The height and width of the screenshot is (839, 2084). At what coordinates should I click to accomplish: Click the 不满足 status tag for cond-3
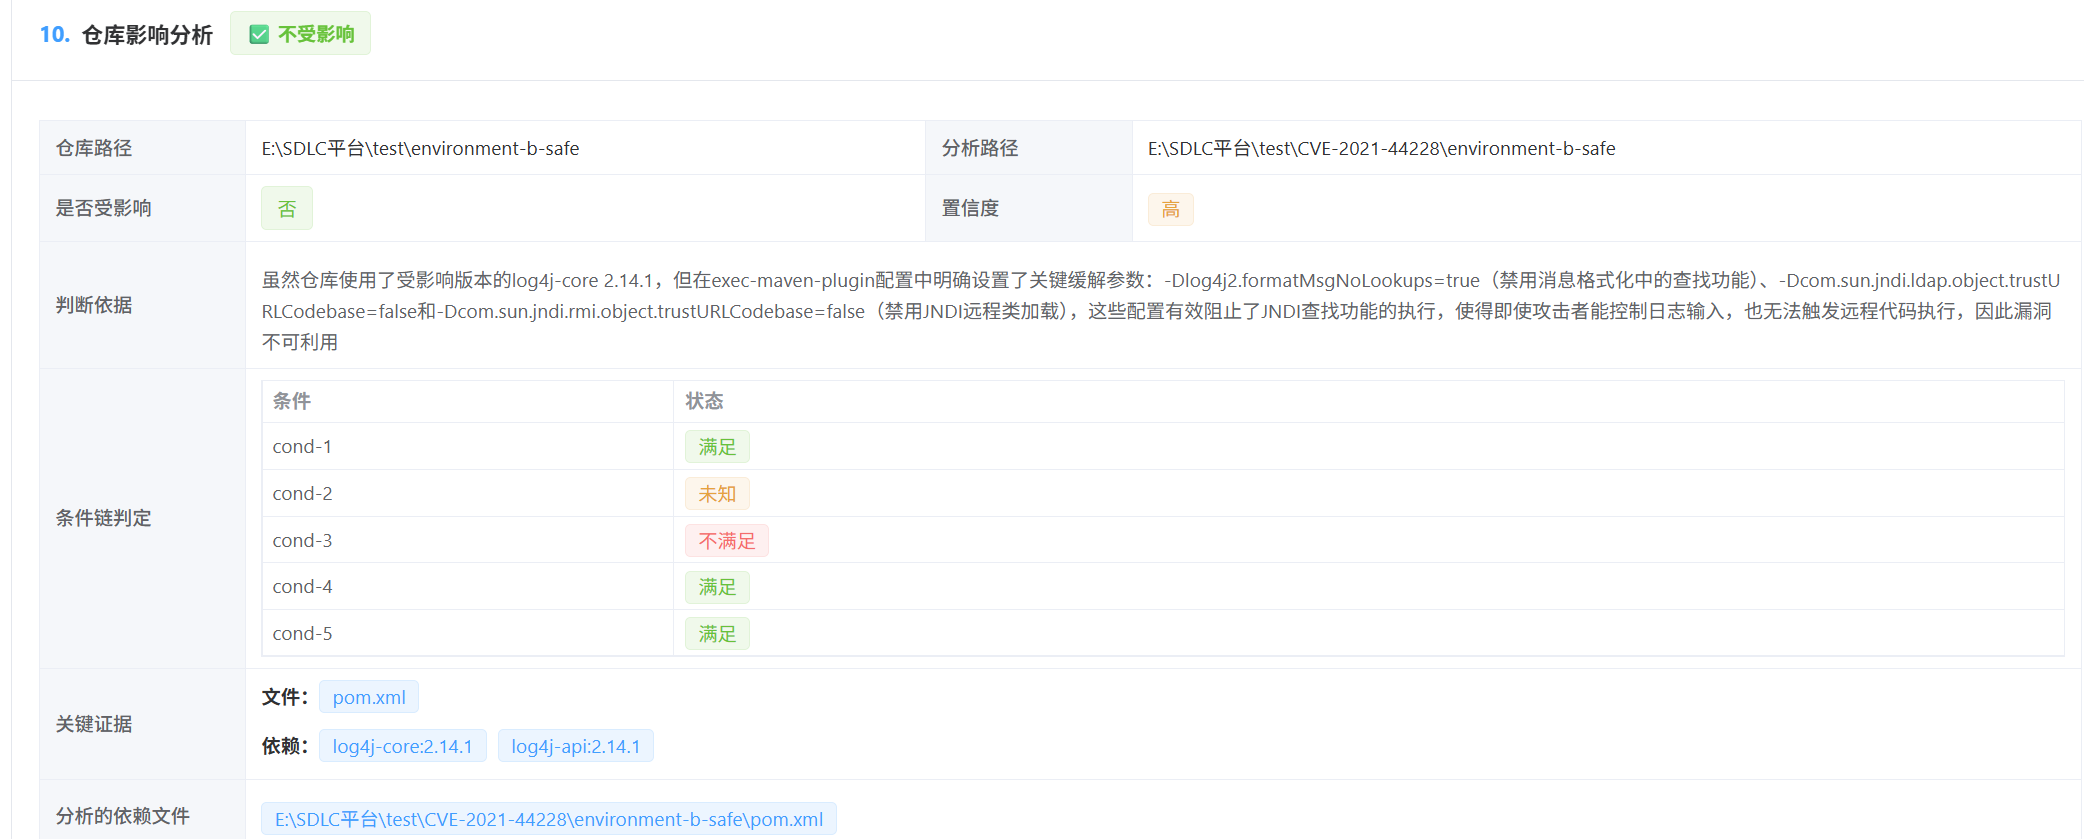pyautogui.click(x=727, y=541)
